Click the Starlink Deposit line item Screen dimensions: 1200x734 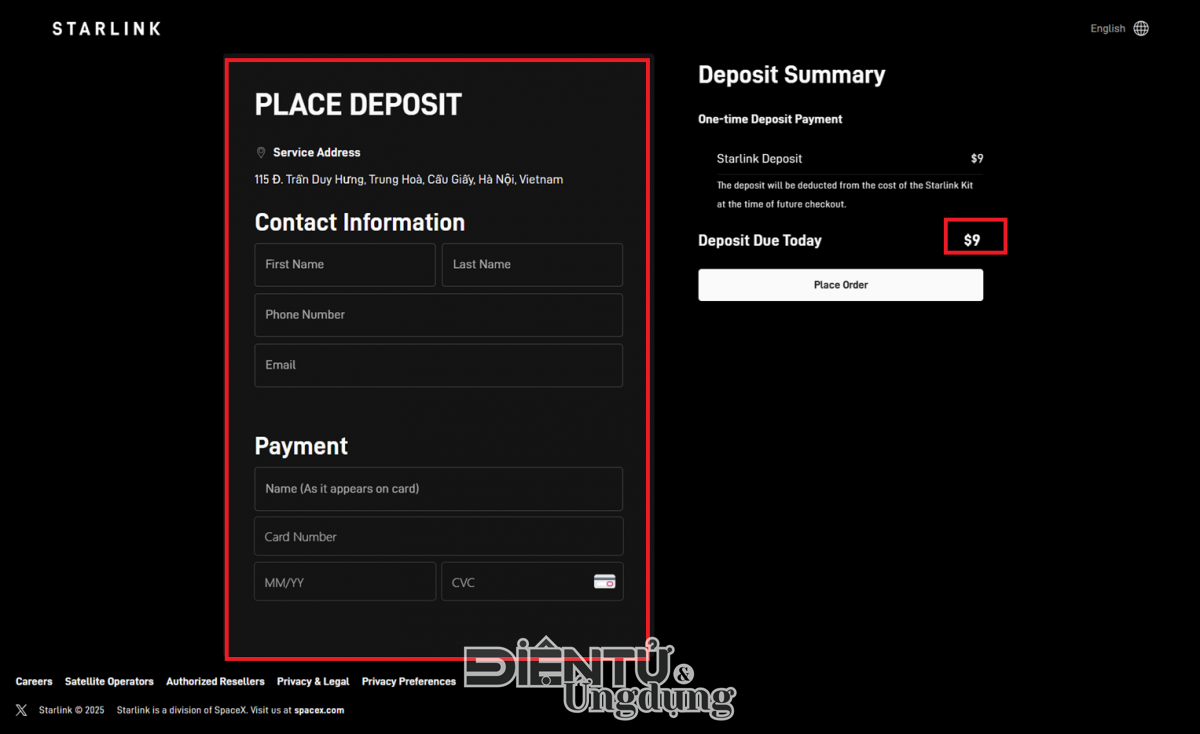click(850, 159)
